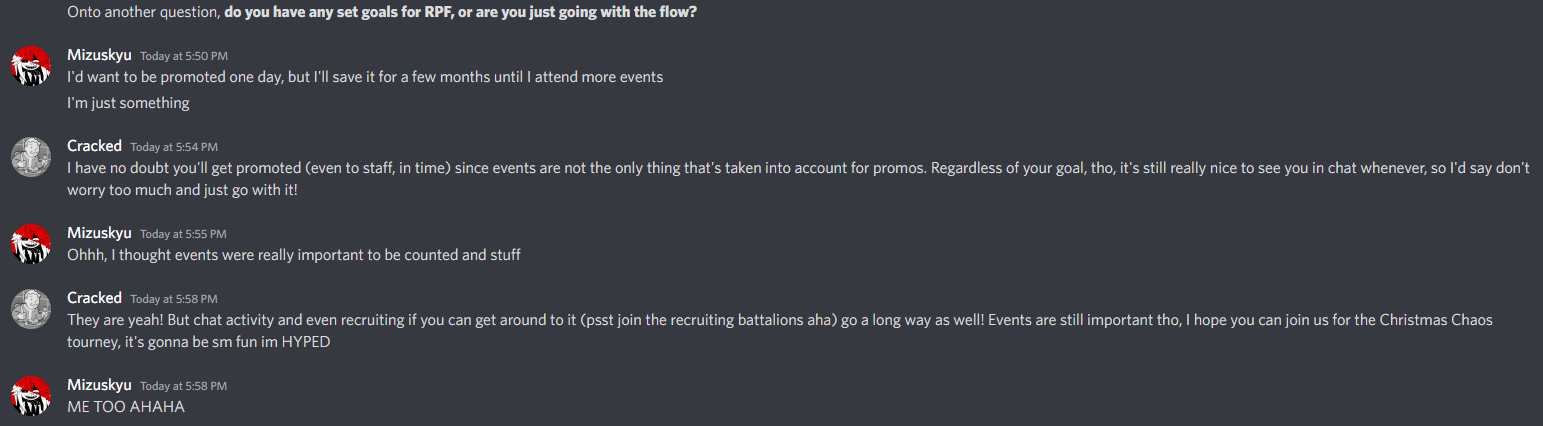Click the 'Today at 5:54 PM' timestamp
The image size is (1543, 426).
tap(173, 147)
